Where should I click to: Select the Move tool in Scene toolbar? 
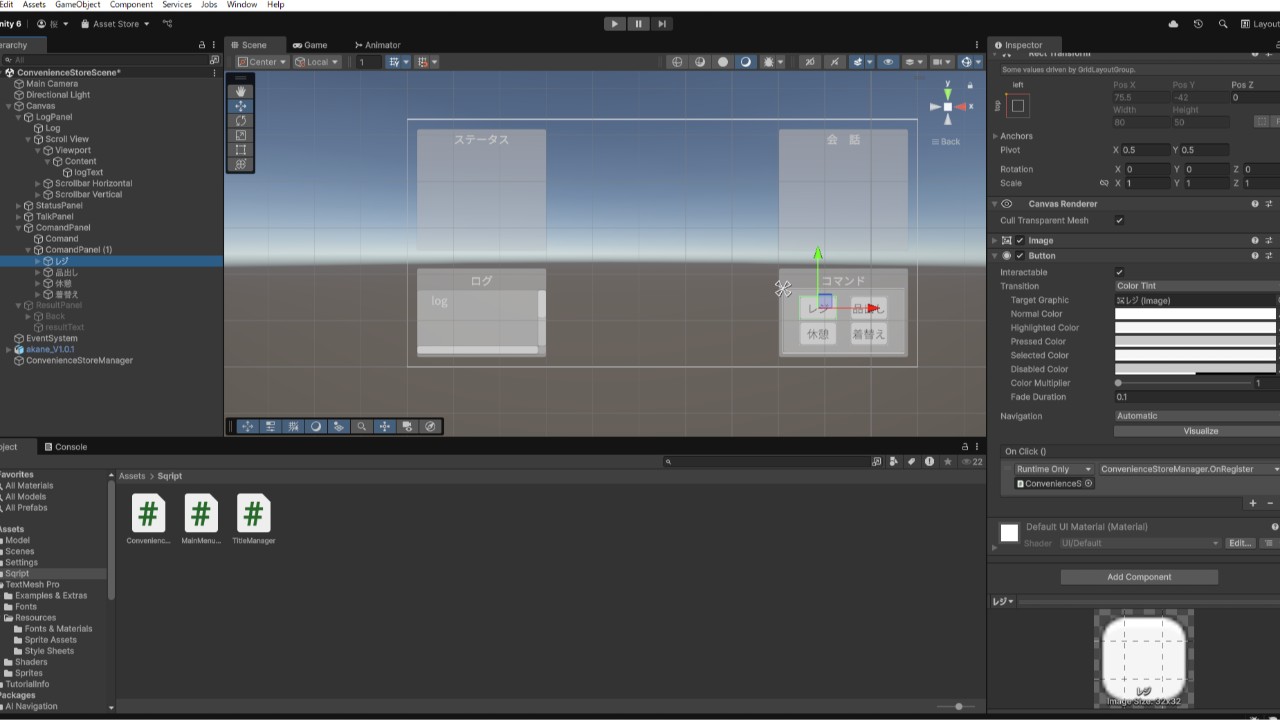coord(241,106)
